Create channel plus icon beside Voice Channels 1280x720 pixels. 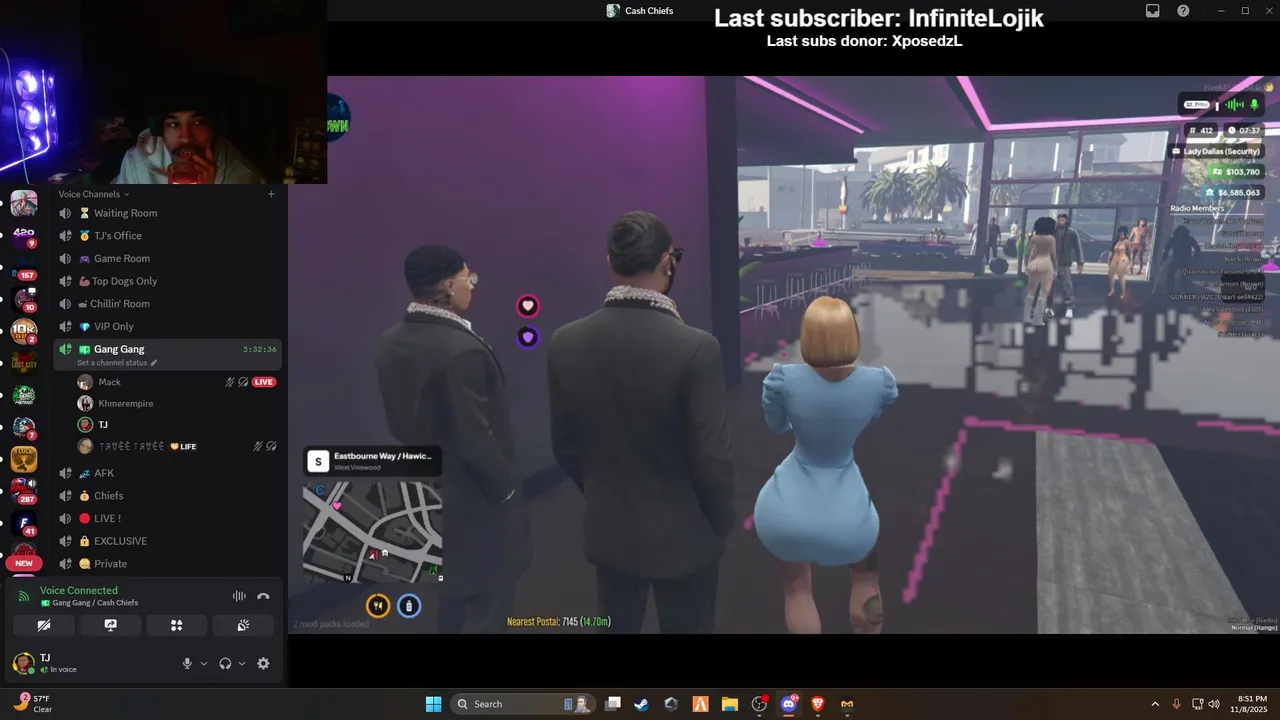(271, 194)
